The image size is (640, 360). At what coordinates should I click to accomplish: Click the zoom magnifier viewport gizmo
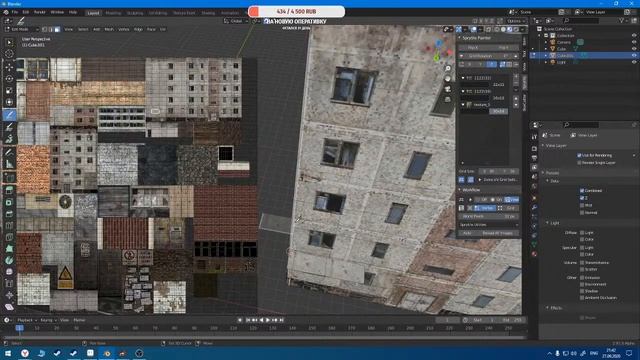pos(448,69)
